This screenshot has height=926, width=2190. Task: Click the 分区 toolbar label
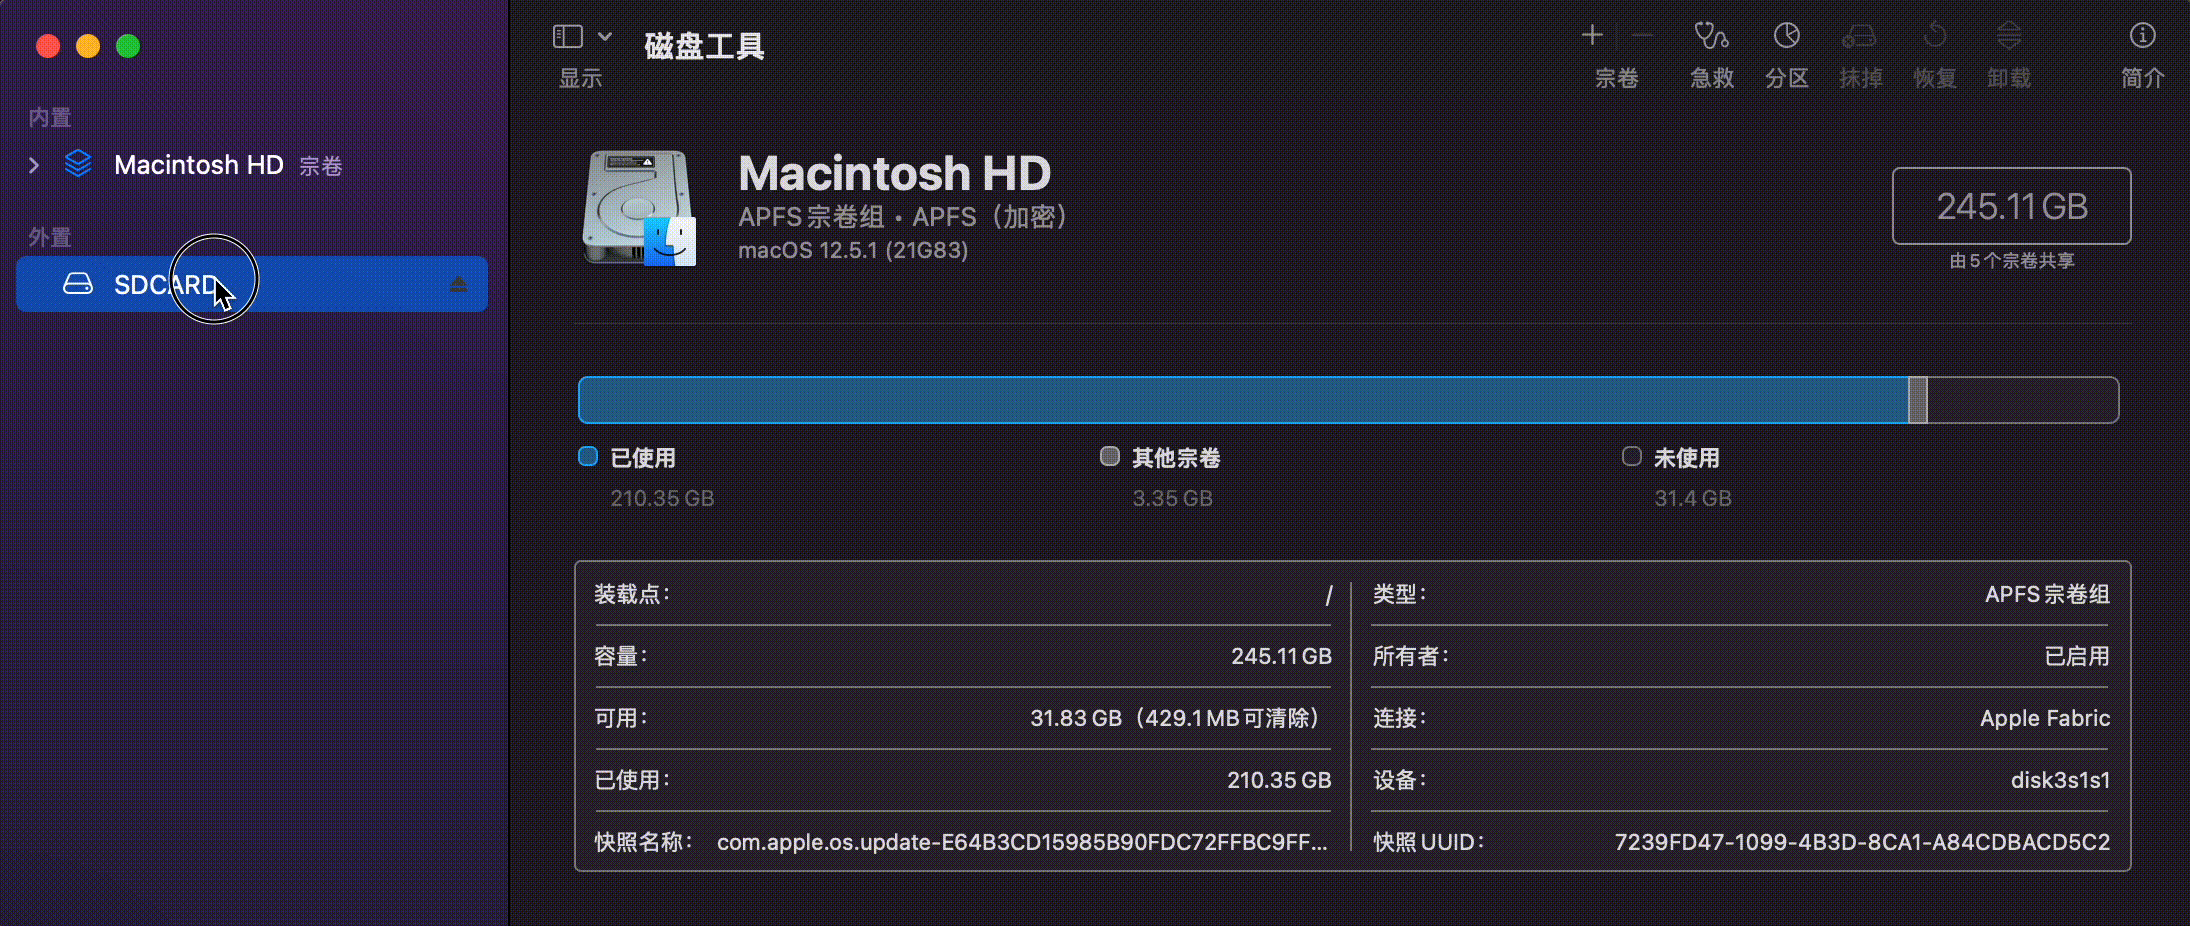point(1787,78)
